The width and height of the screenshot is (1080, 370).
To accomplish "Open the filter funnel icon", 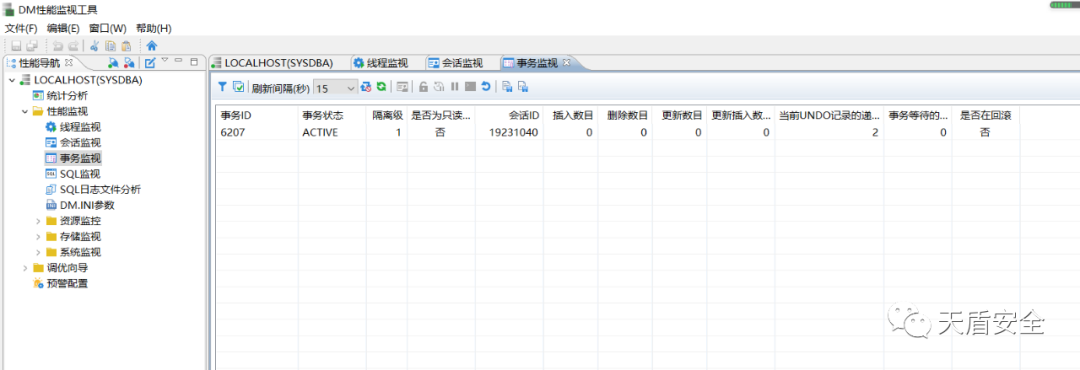I will [x=223, y=87].
